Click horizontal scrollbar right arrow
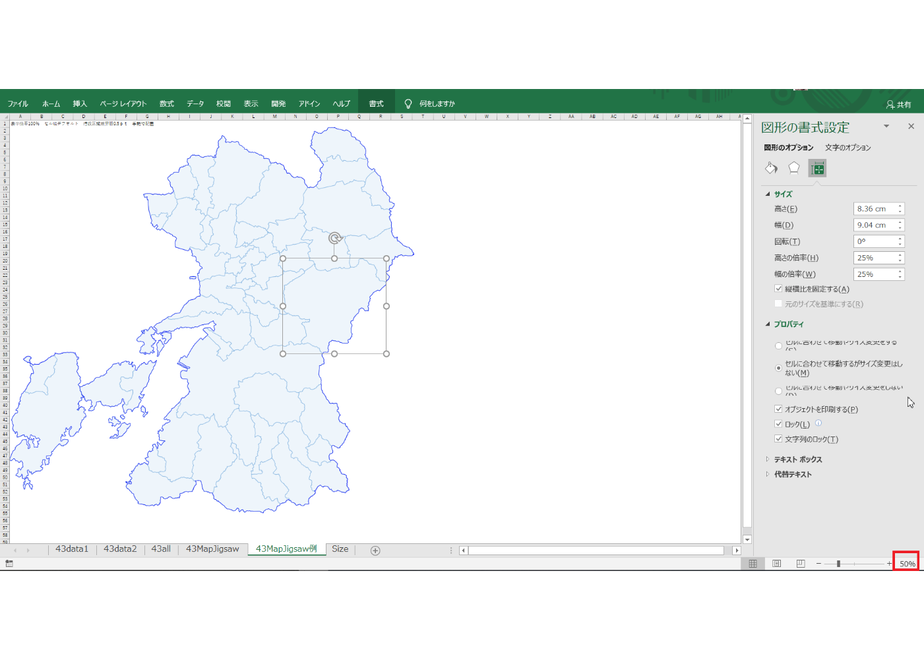 click(x=737, y=550)
